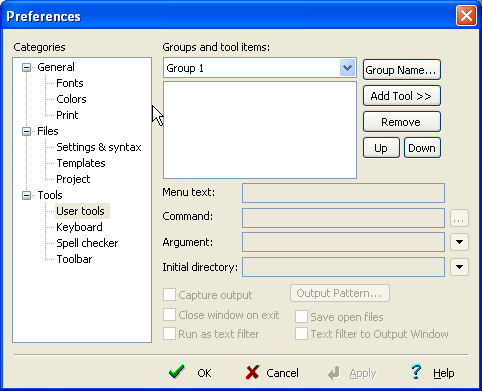Click the Remove button
The height and width of the screenshot is (391, 482).
(402, 122)
